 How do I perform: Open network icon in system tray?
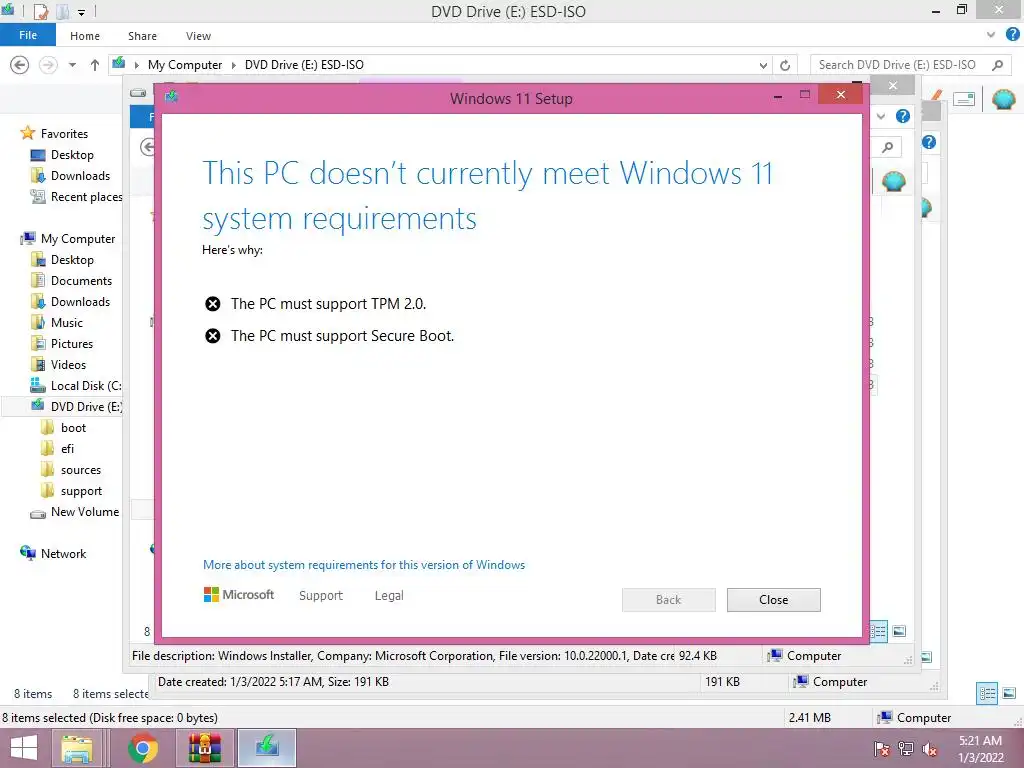906,749
